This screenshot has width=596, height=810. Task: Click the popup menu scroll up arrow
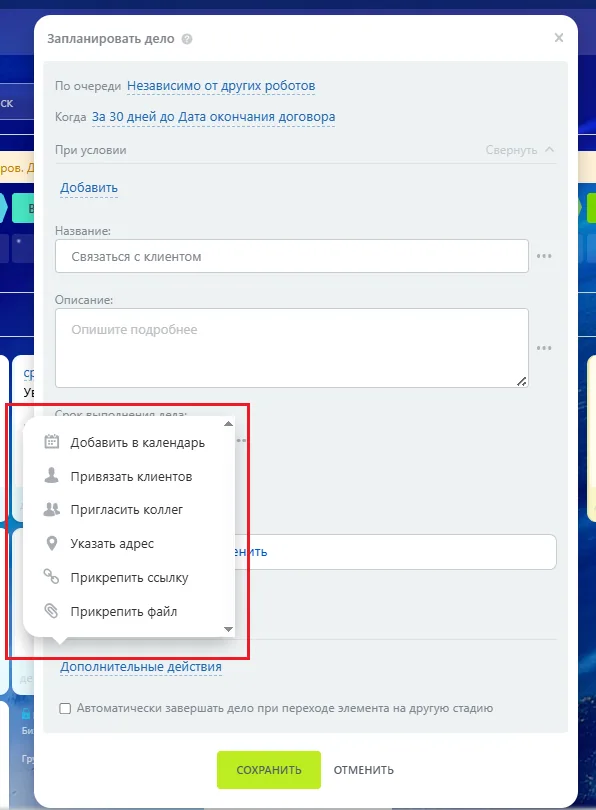coord(228,424)
